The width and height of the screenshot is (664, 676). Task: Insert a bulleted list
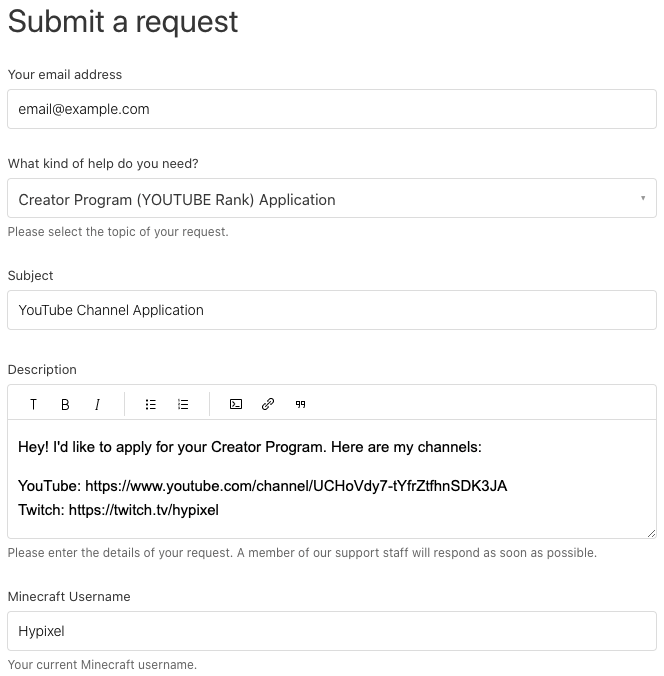coord(150,404)
